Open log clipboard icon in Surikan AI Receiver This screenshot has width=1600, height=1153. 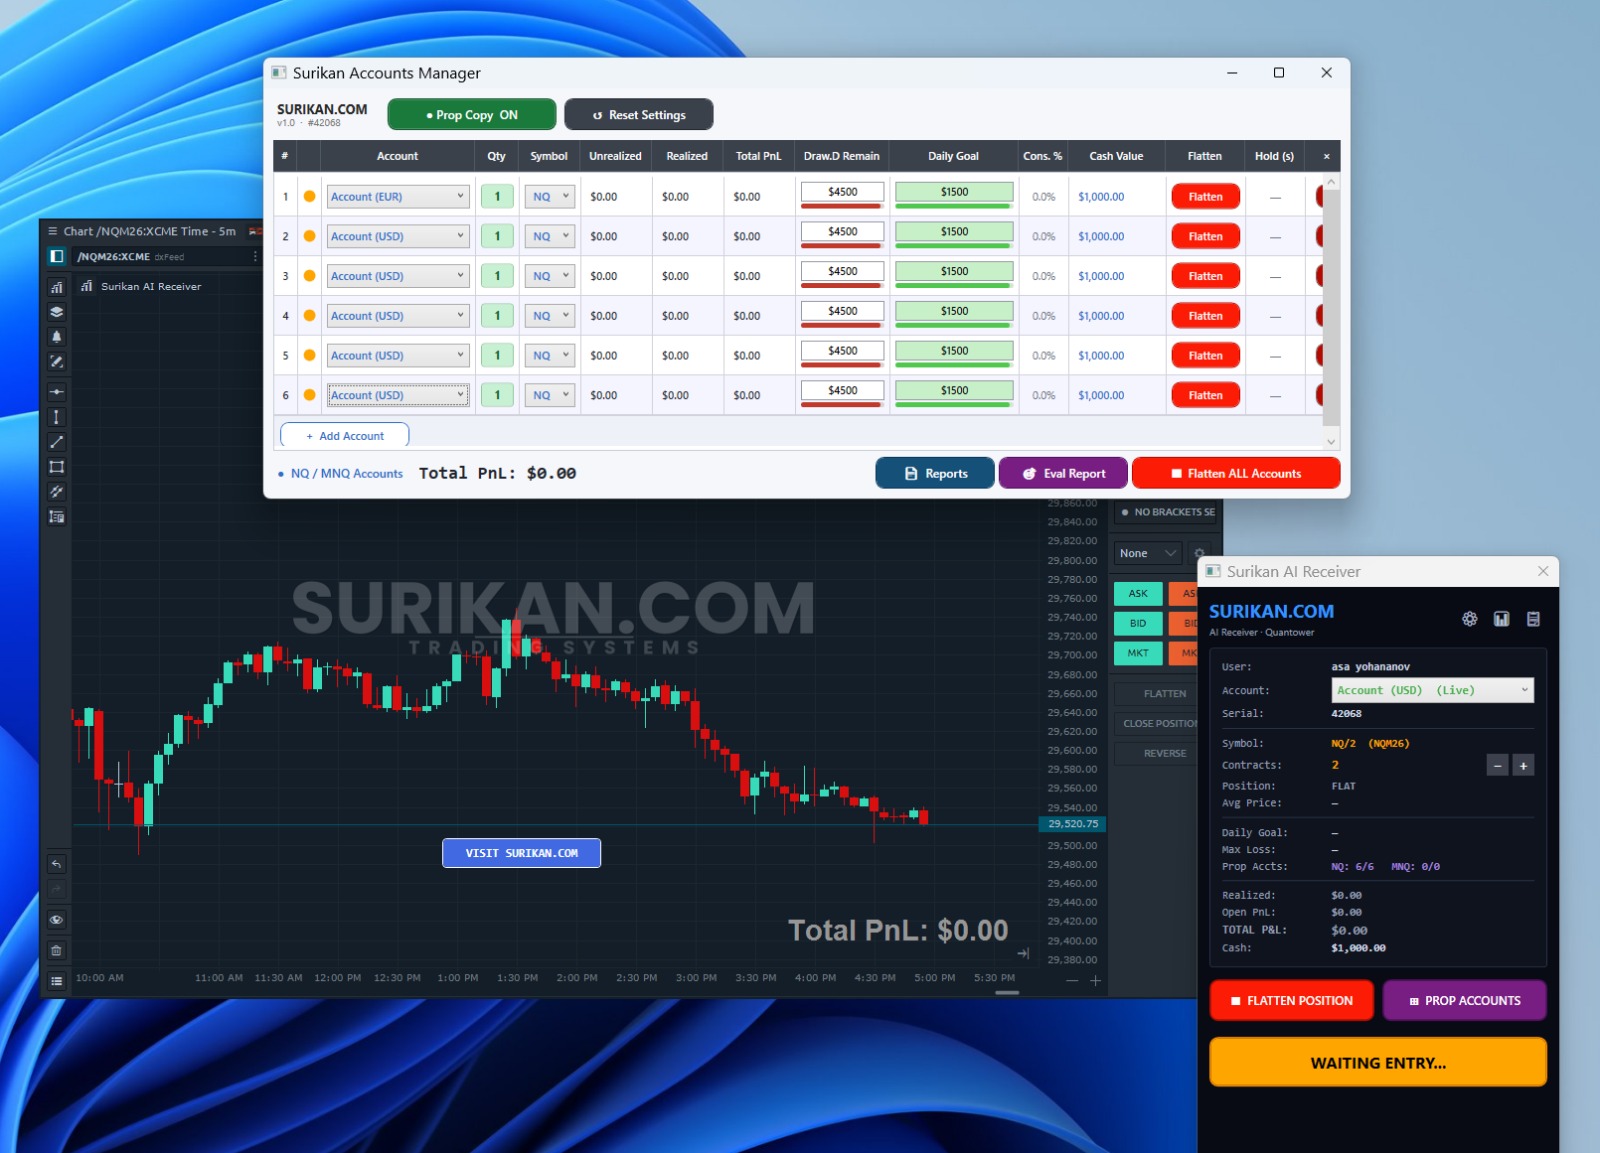[x=1533, y=619]
